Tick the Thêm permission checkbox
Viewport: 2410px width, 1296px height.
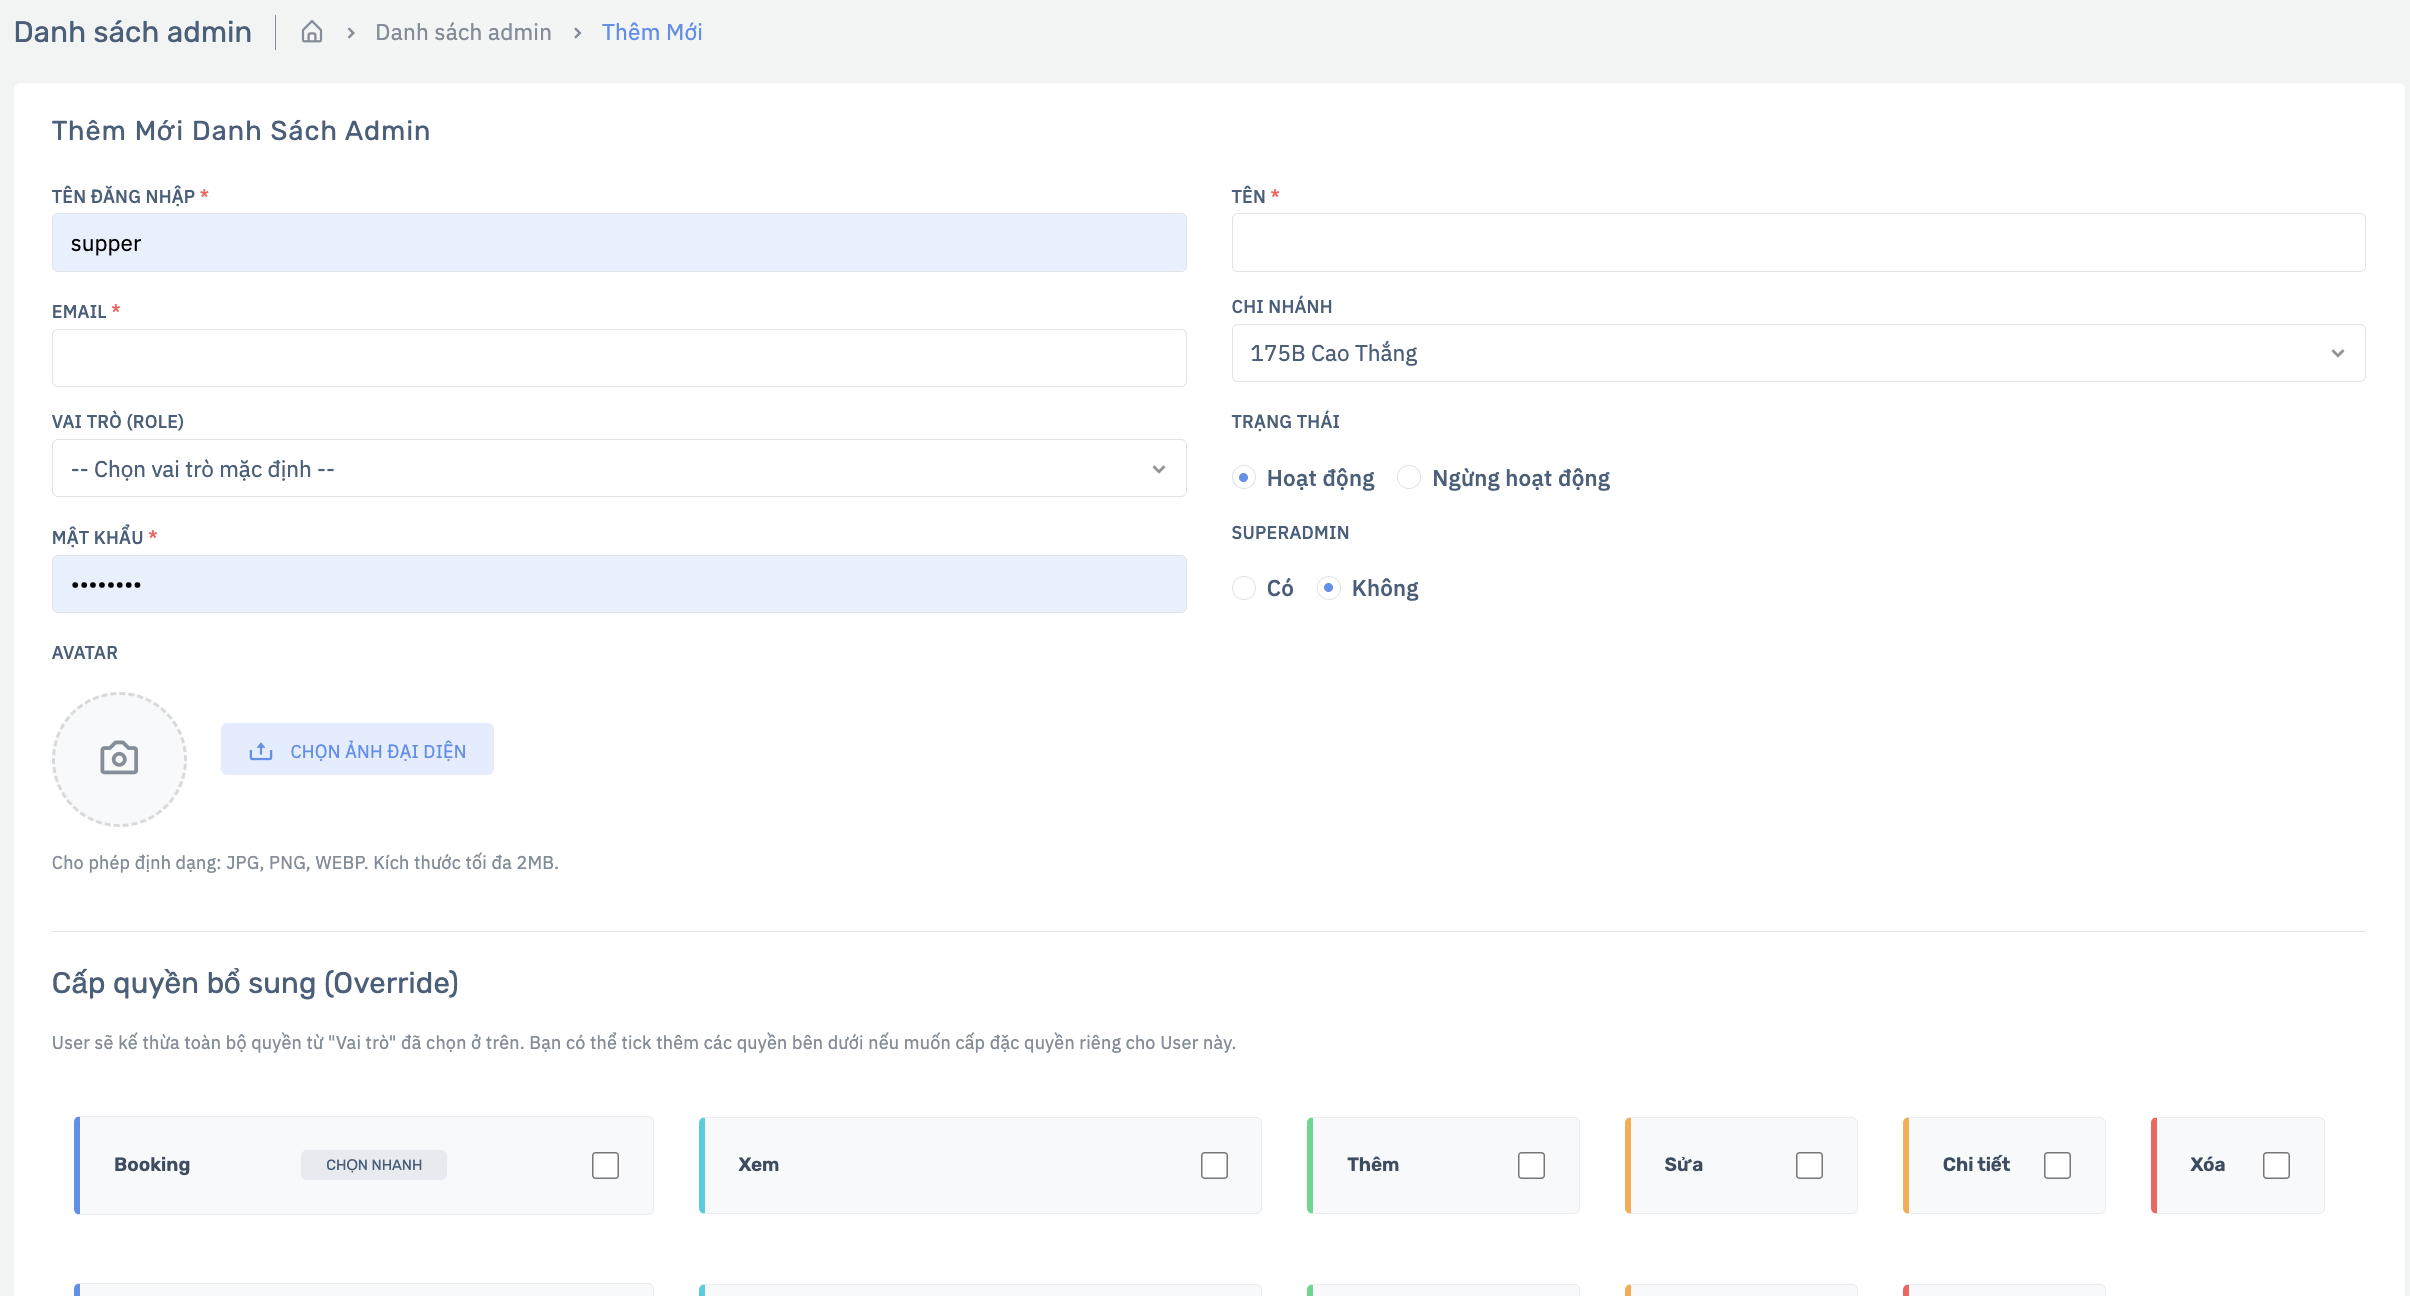pos(1531,1165)
